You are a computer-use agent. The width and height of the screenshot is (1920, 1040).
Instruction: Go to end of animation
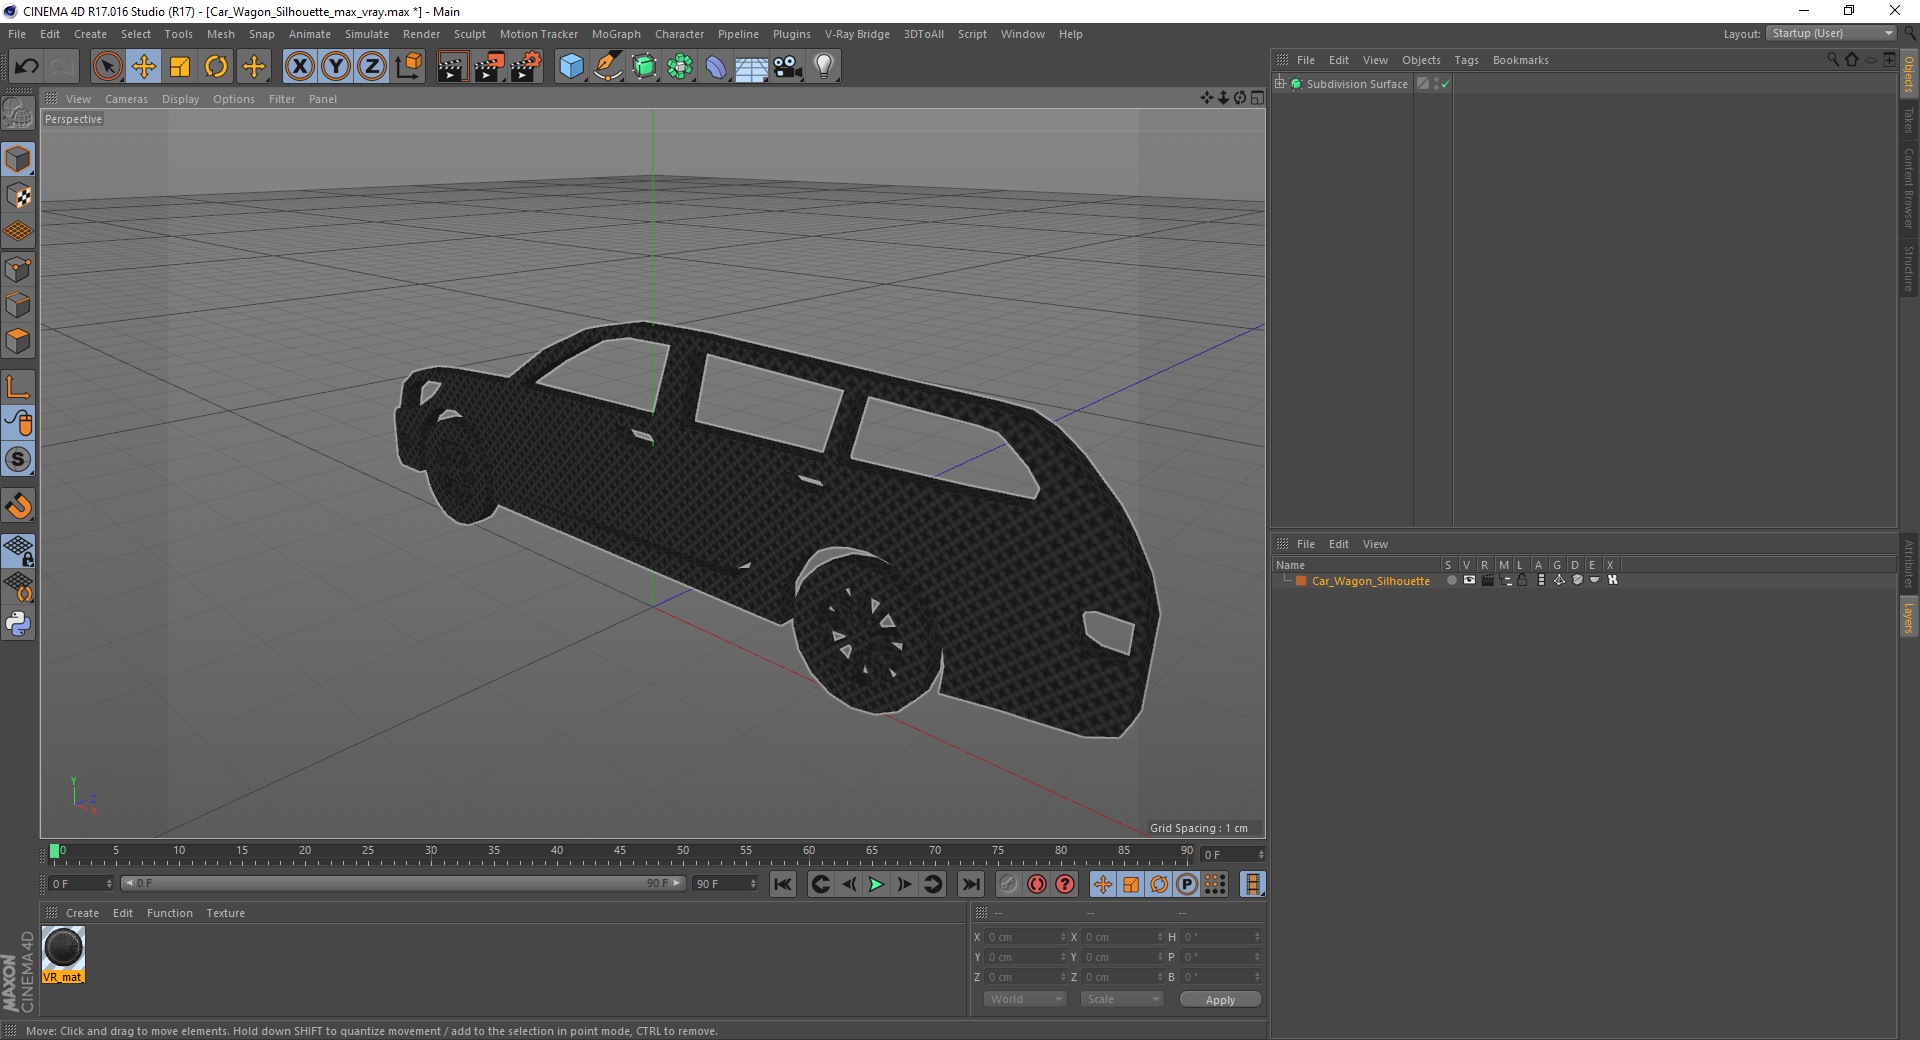971,884
